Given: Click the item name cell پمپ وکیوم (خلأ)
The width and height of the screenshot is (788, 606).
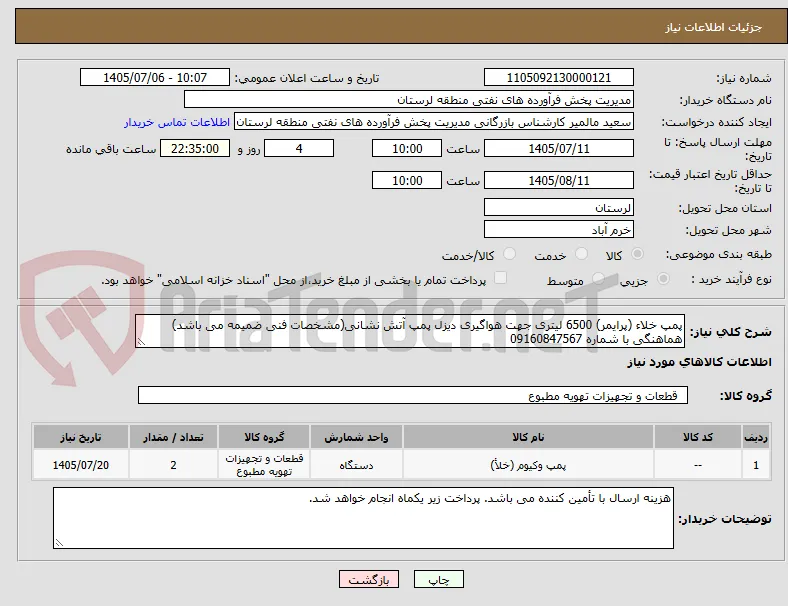Looking at the screenshot, I should 528,465.
